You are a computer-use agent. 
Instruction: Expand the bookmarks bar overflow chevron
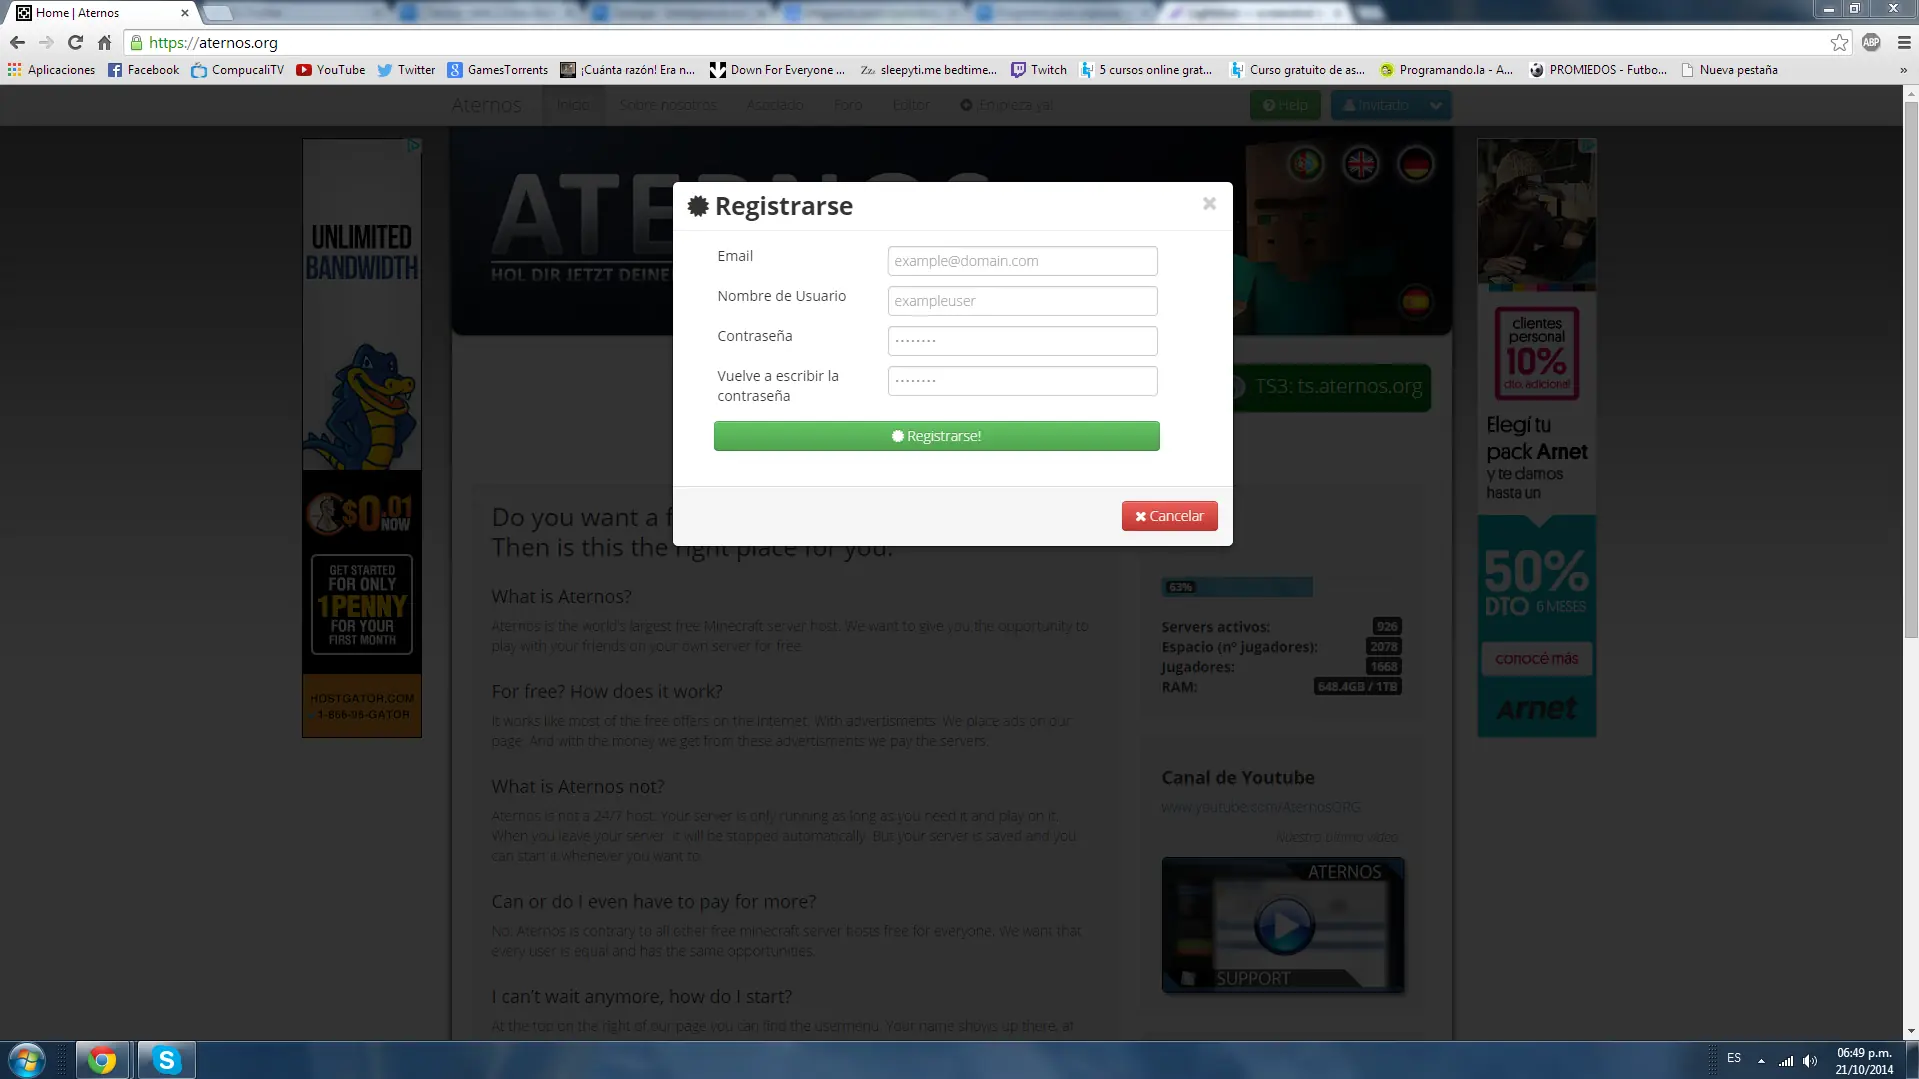coord(1903,70)
